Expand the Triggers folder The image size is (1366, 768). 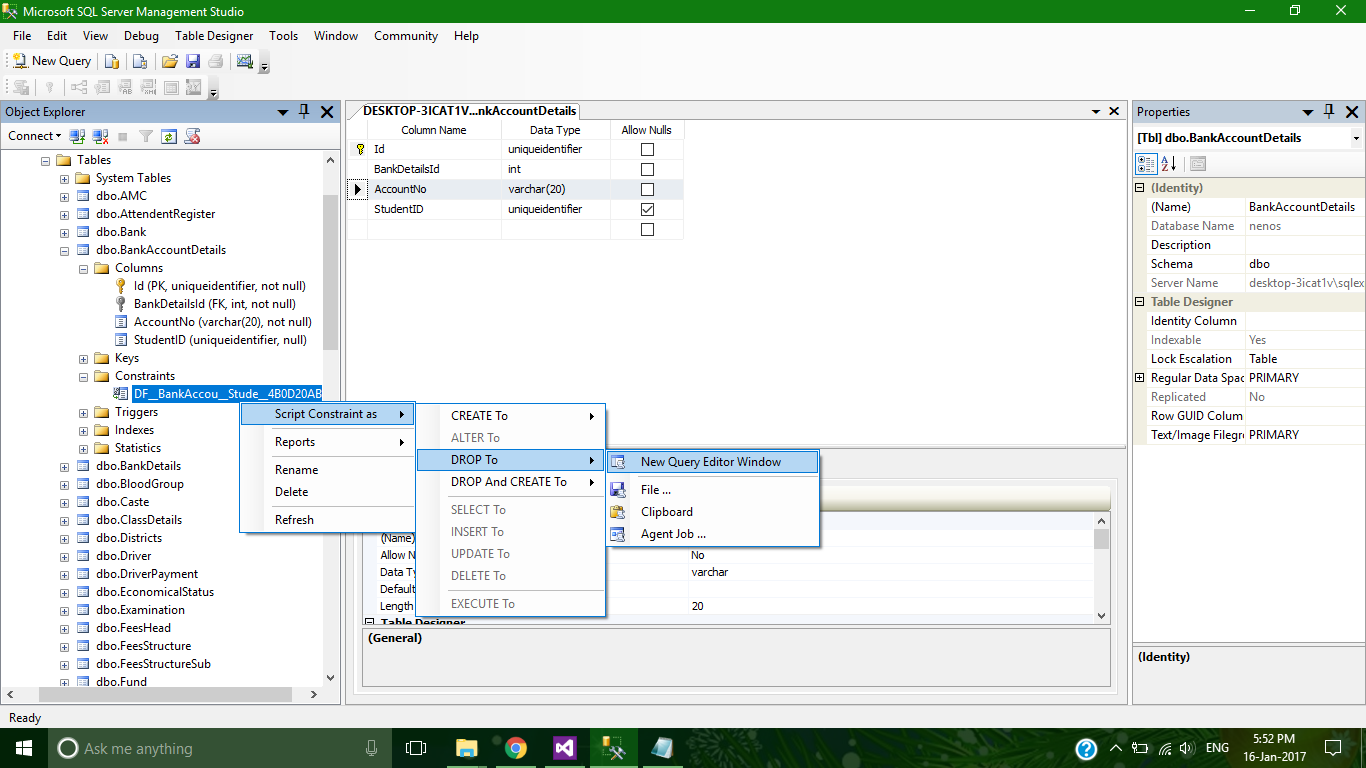[83, 412]
